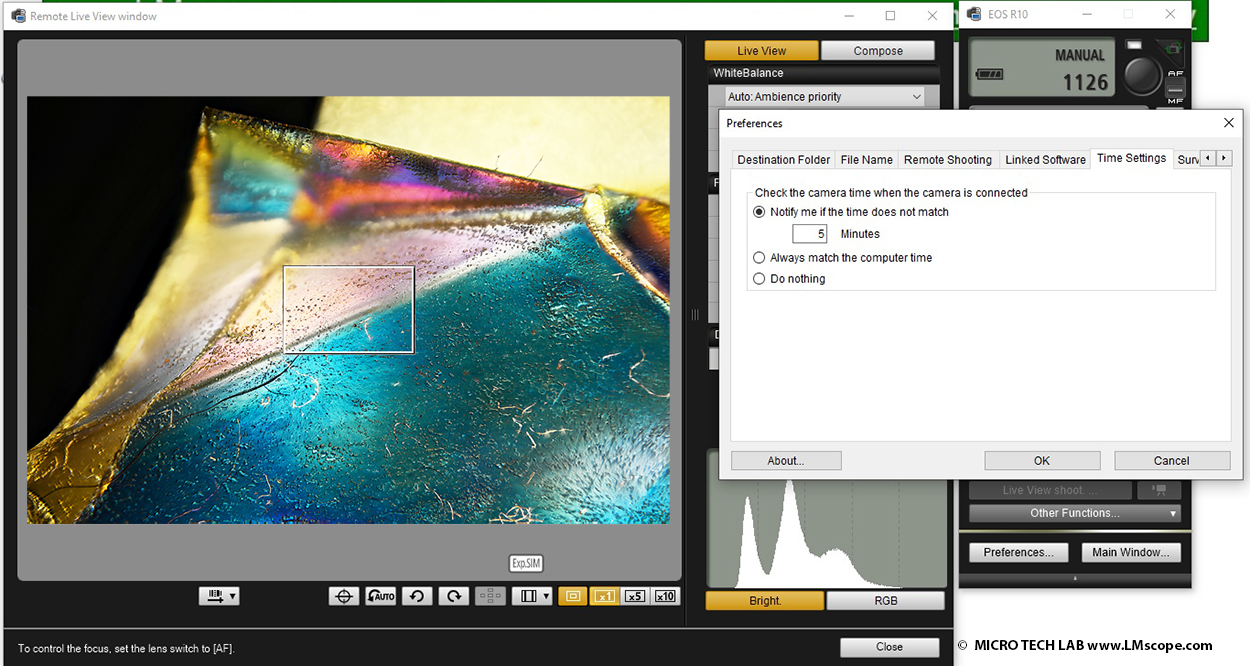
Task: Switch to the Remote Shooting tab
Action: coord(947,160)
